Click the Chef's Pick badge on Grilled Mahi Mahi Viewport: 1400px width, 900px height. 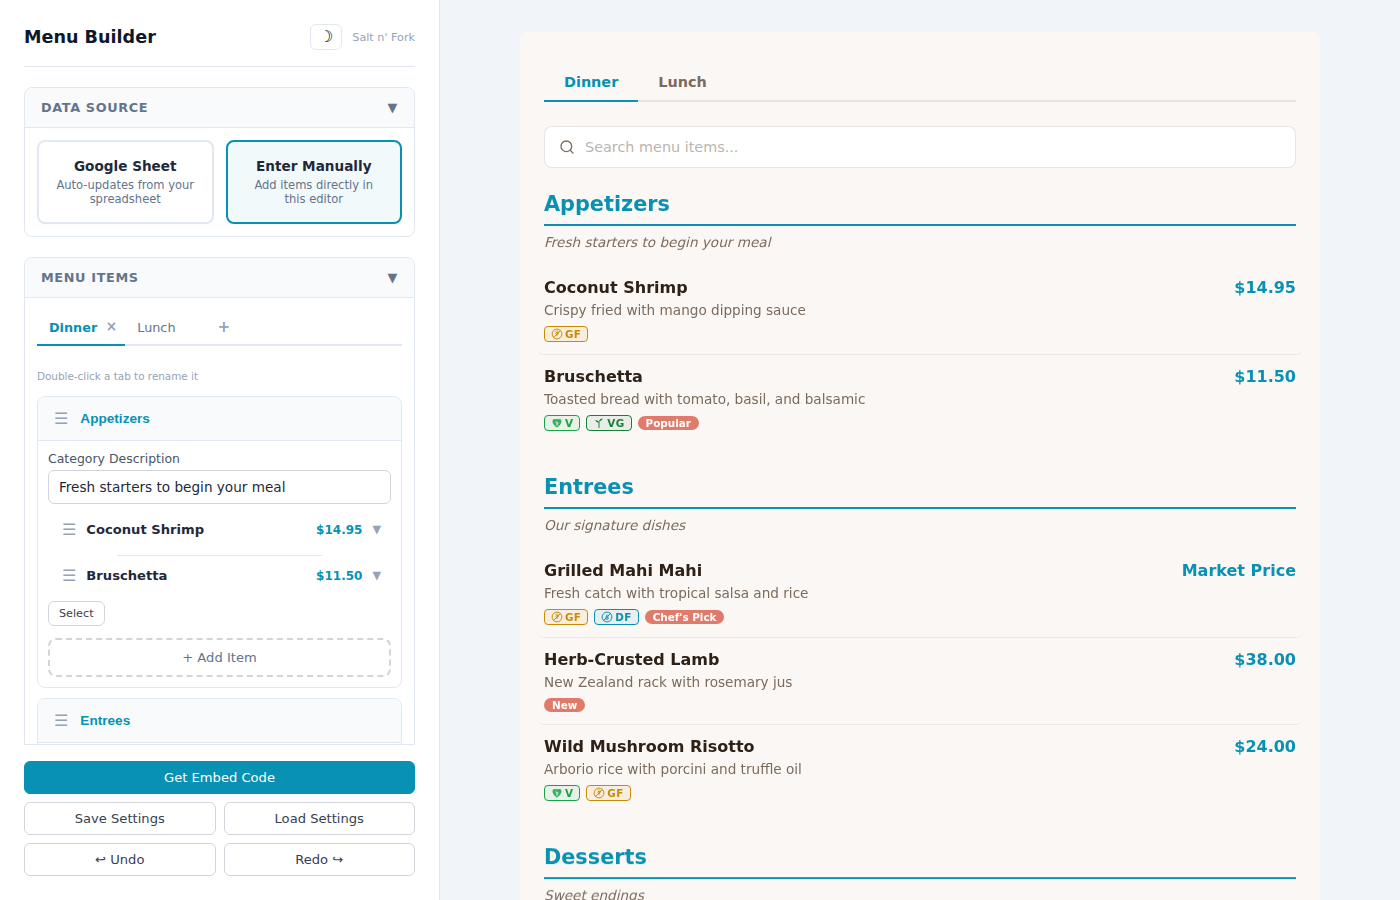point(684,616)
